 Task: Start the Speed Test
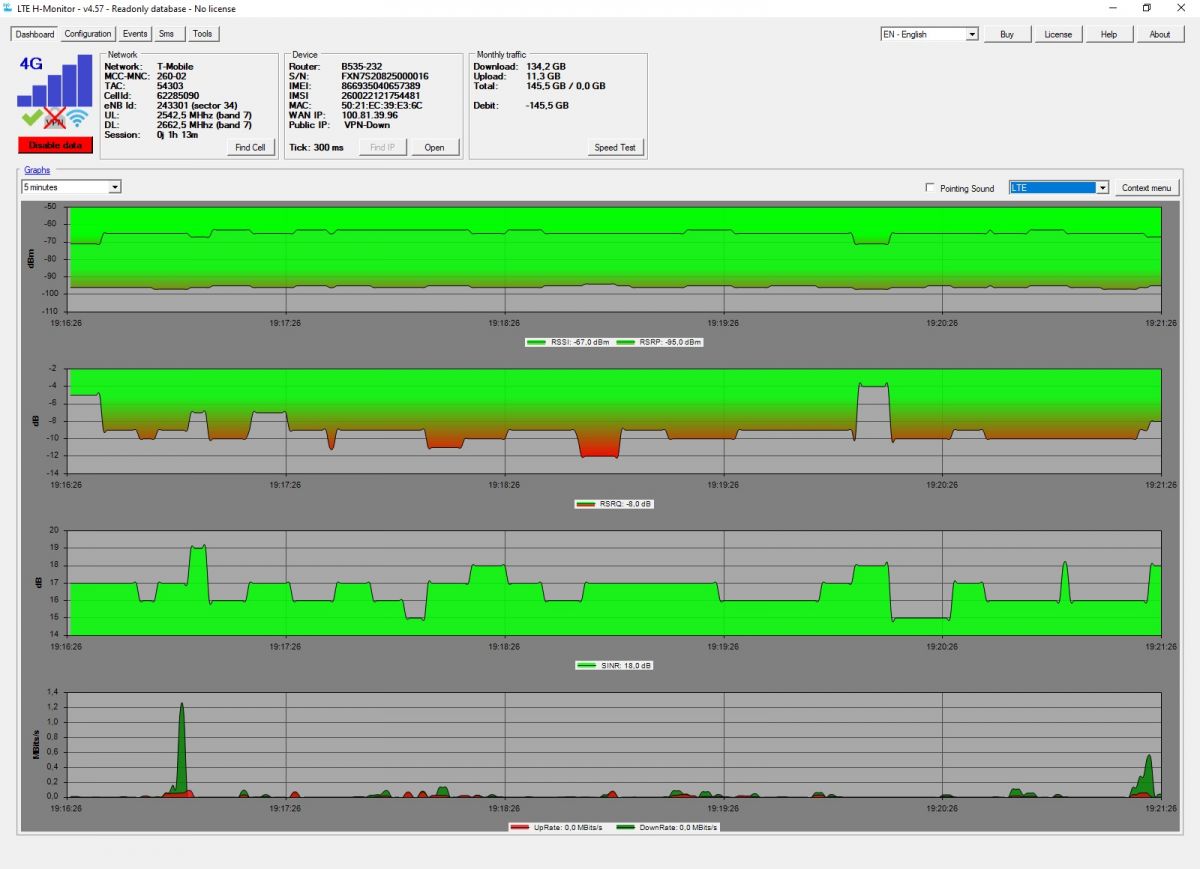click(615, 147)
